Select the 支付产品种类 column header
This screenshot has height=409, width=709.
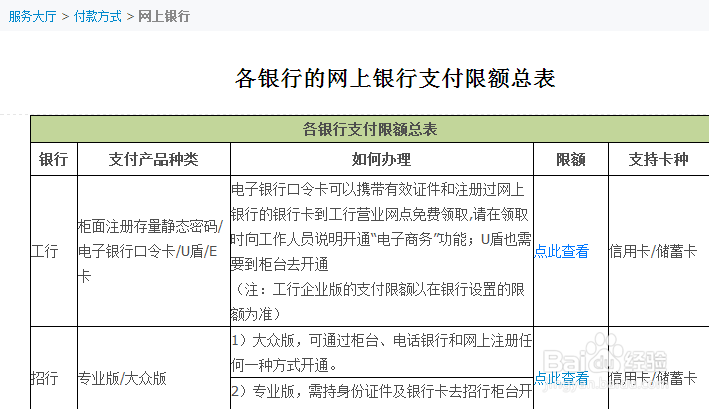pos(153,159)
